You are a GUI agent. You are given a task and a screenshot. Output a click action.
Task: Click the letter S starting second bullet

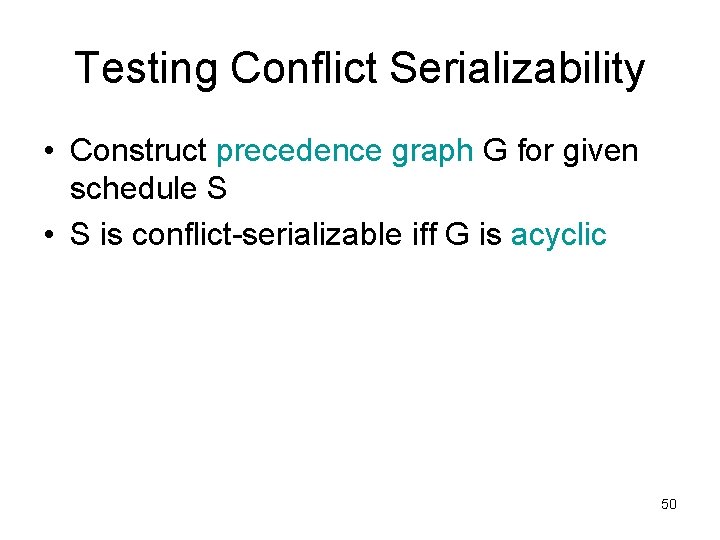pyautogui.click(x=80, y=234)
